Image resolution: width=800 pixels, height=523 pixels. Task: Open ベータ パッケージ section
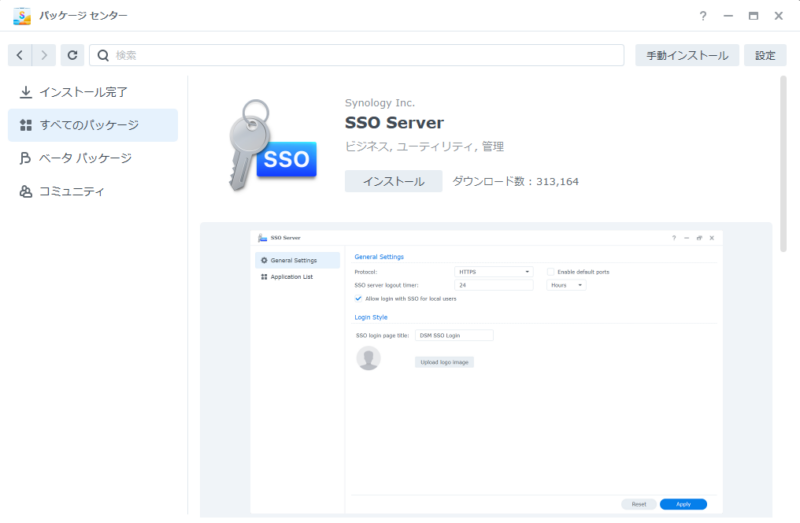pyautogui.click(x=93, y=158)
